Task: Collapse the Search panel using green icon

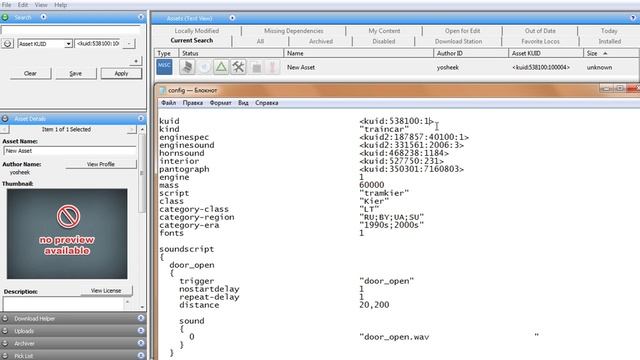Action: (5, 17)
